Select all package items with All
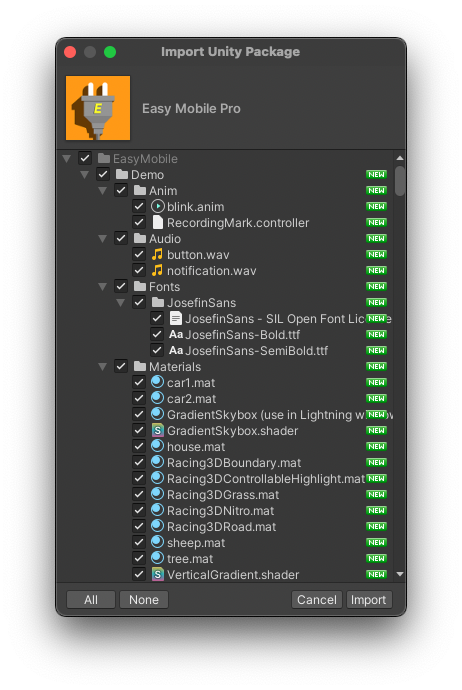 (91, 599)
